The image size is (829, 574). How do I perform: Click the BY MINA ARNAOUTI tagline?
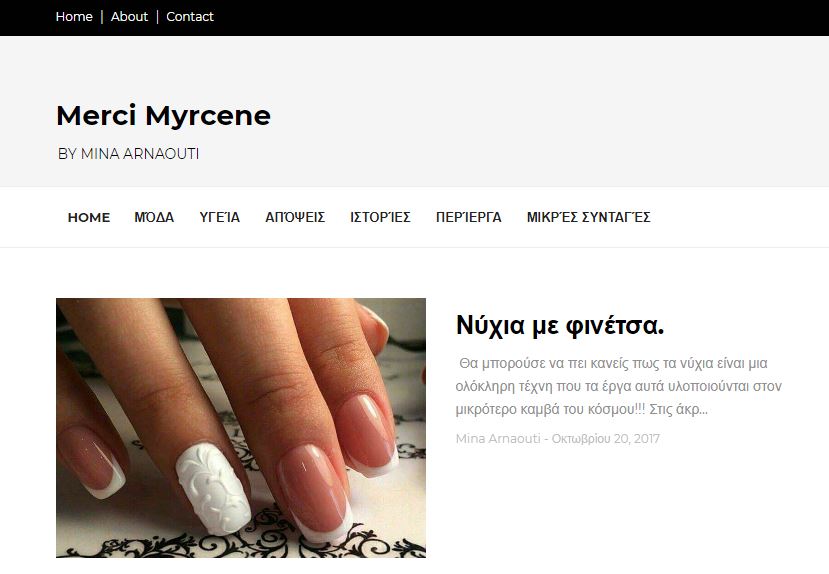(x=128, y=154)
